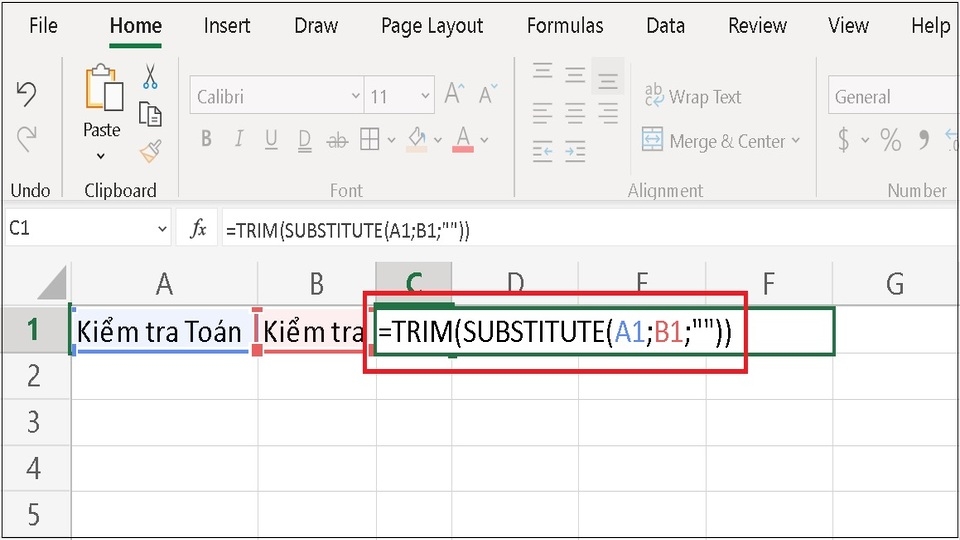Switch to Review tab

point(757,26)
